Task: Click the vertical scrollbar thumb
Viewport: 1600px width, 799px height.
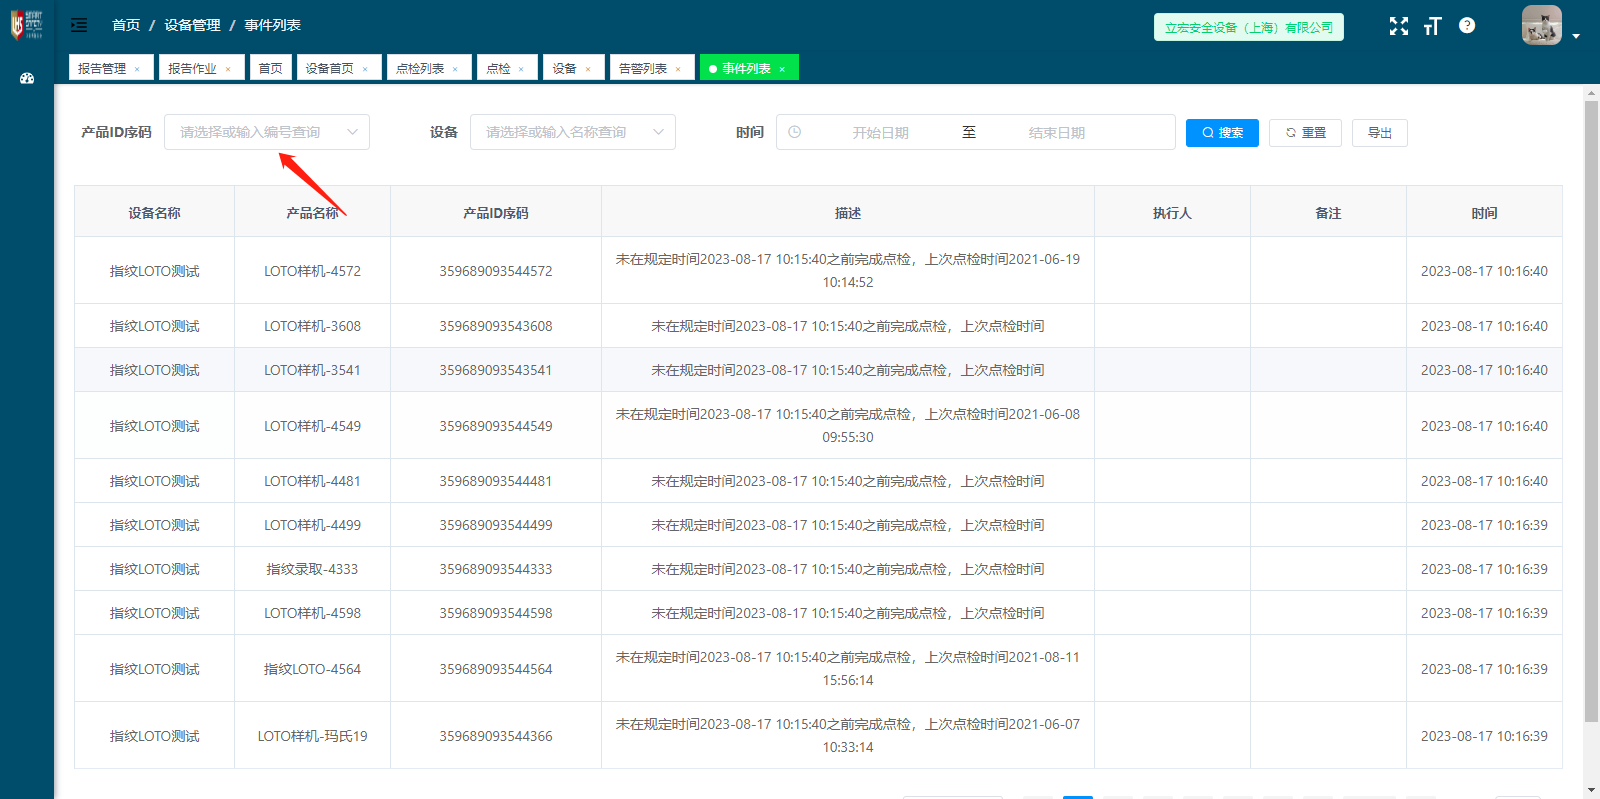Action: click(x=1591, y=410)
